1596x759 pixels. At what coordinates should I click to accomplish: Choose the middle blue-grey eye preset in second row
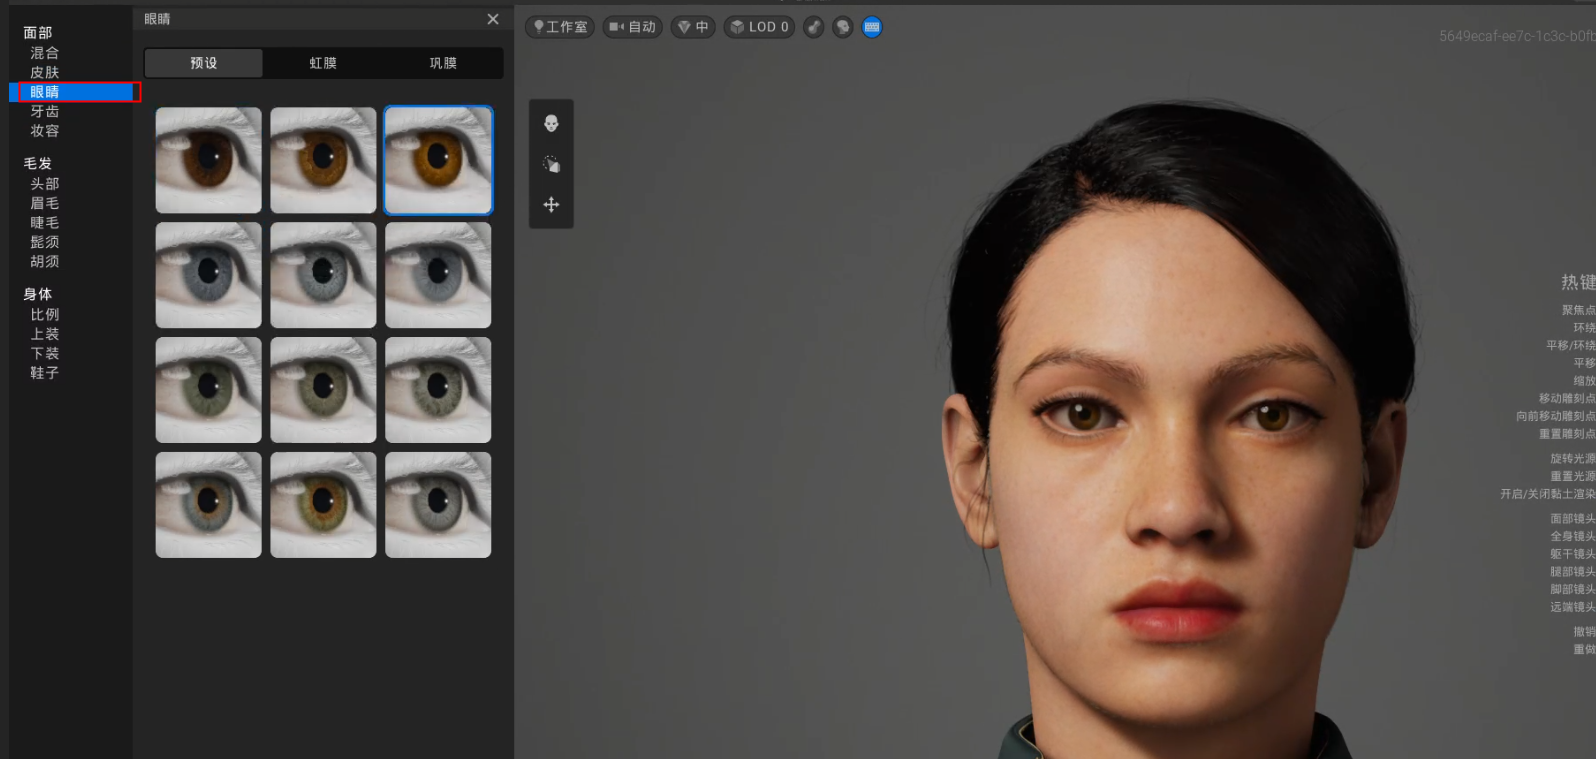pos(323,275)
